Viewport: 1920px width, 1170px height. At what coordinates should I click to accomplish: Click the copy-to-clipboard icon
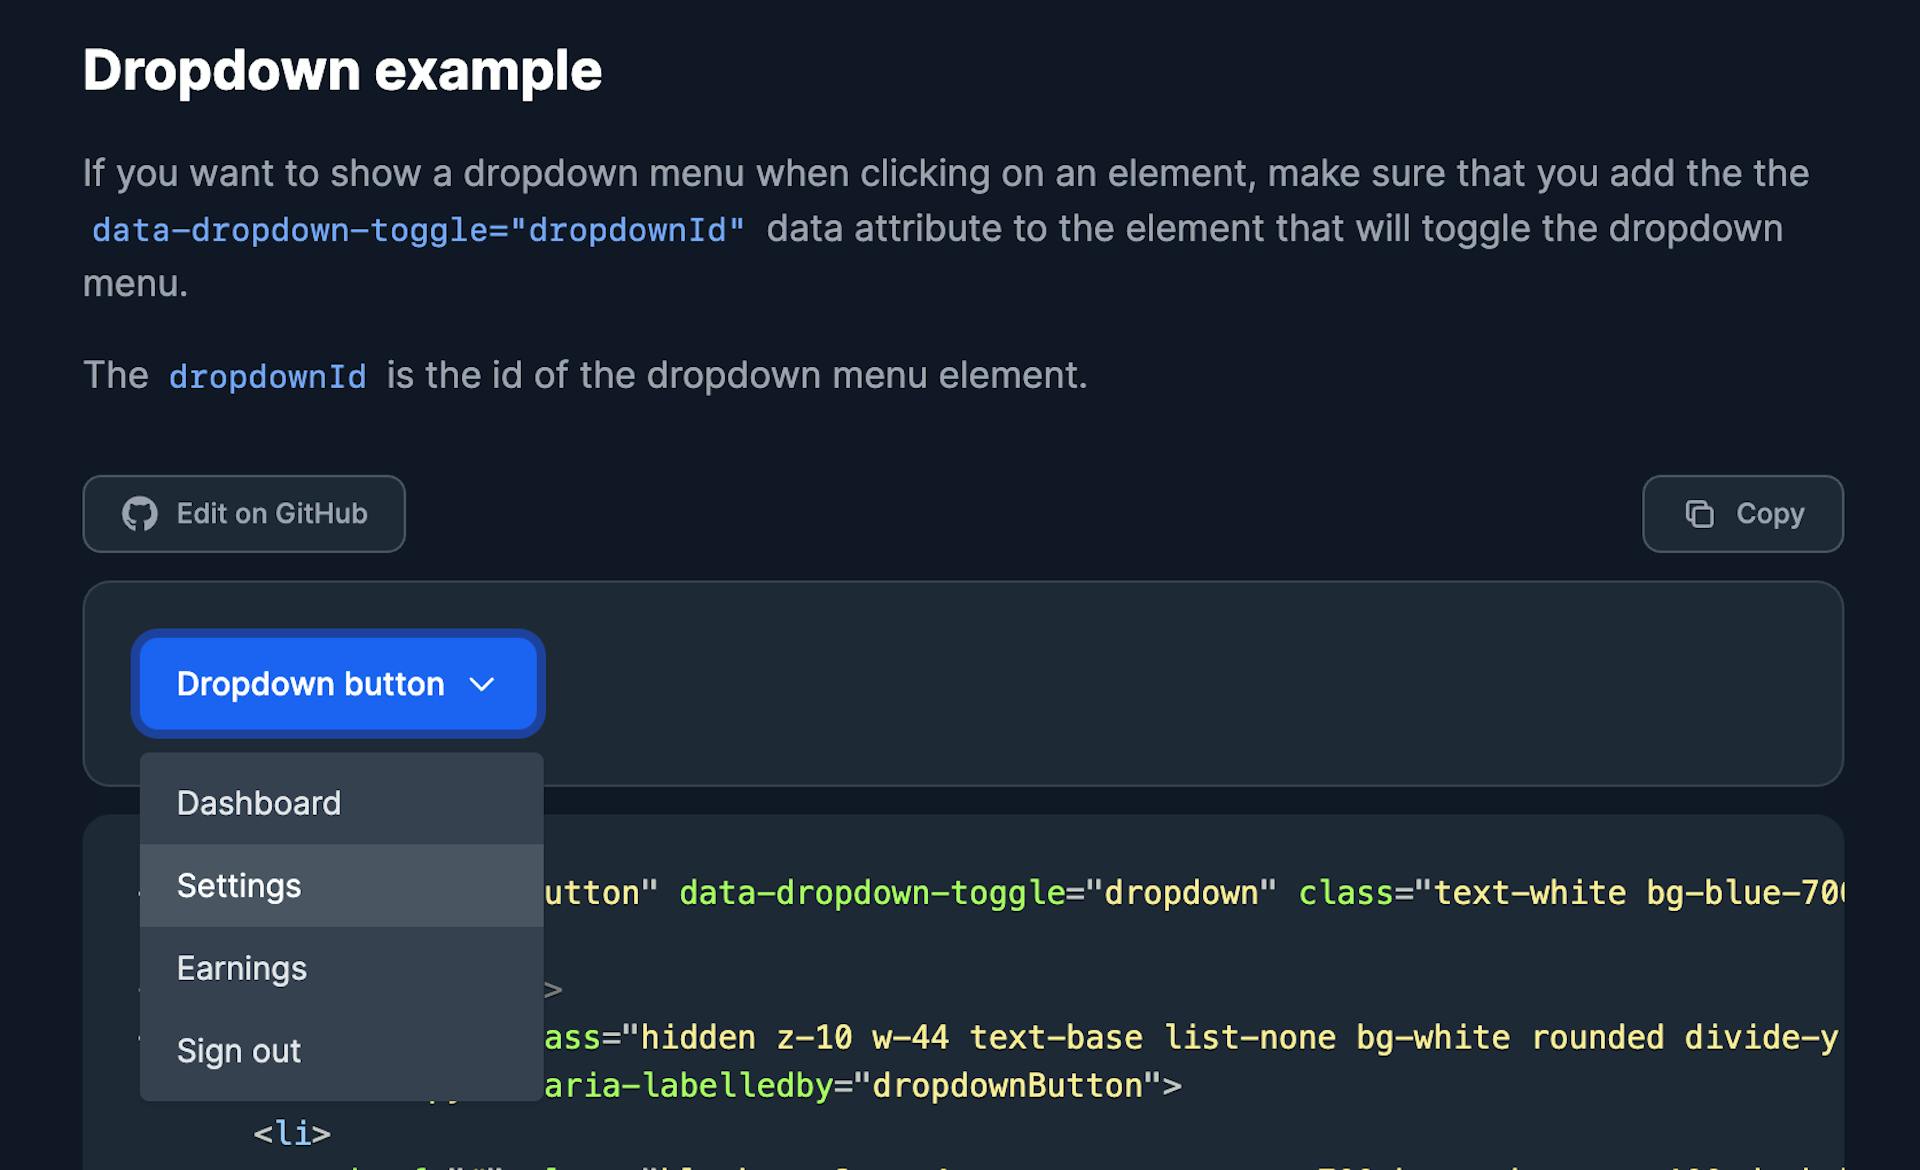1699,513
